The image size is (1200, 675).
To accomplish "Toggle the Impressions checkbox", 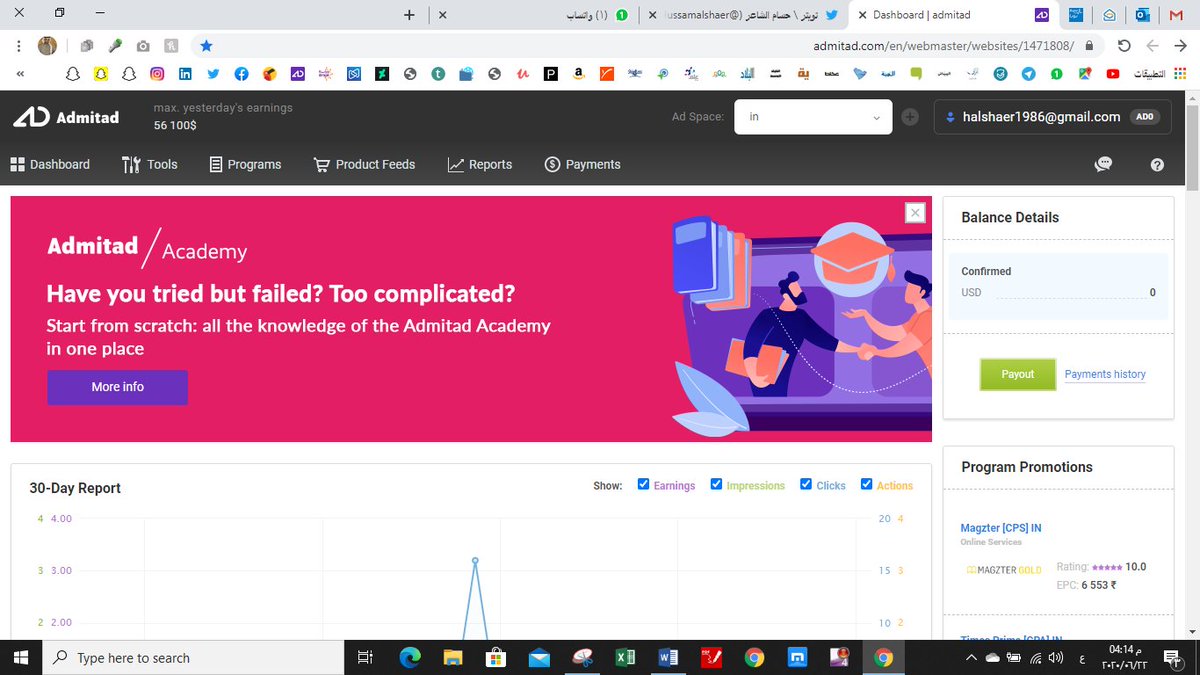I will 716,484.
